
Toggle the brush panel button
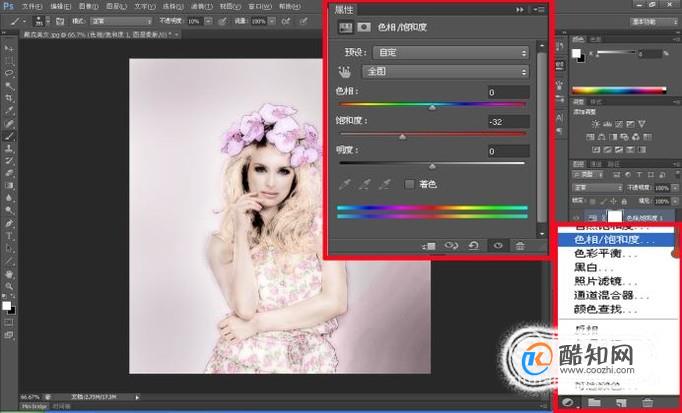[60, 21]
